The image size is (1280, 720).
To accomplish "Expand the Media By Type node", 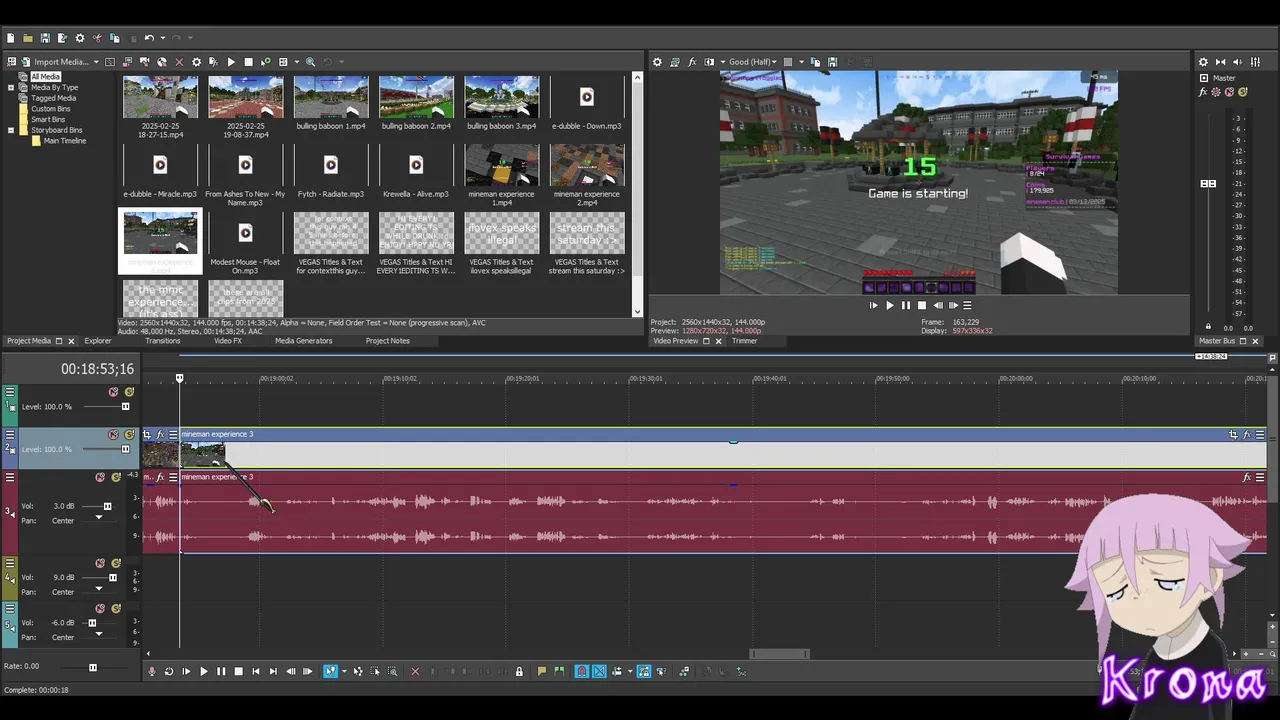I will coord(11,88).
